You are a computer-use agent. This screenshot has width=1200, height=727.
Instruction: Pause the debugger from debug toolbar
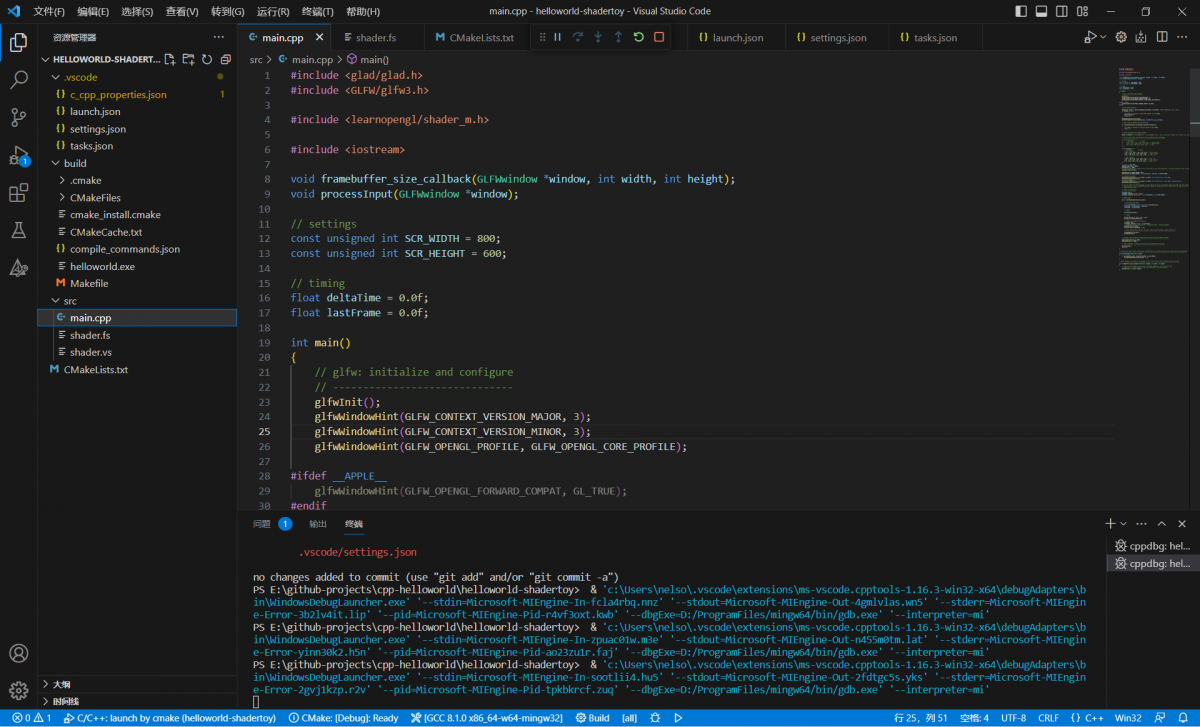pos(557,37)
